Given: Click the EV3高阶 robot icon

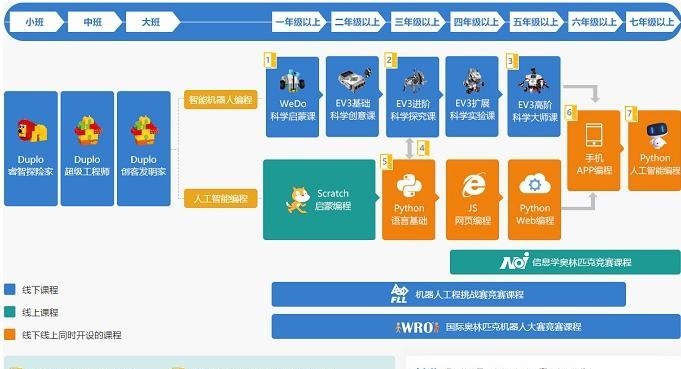Looking at the screenshot, I should (533, 81).
